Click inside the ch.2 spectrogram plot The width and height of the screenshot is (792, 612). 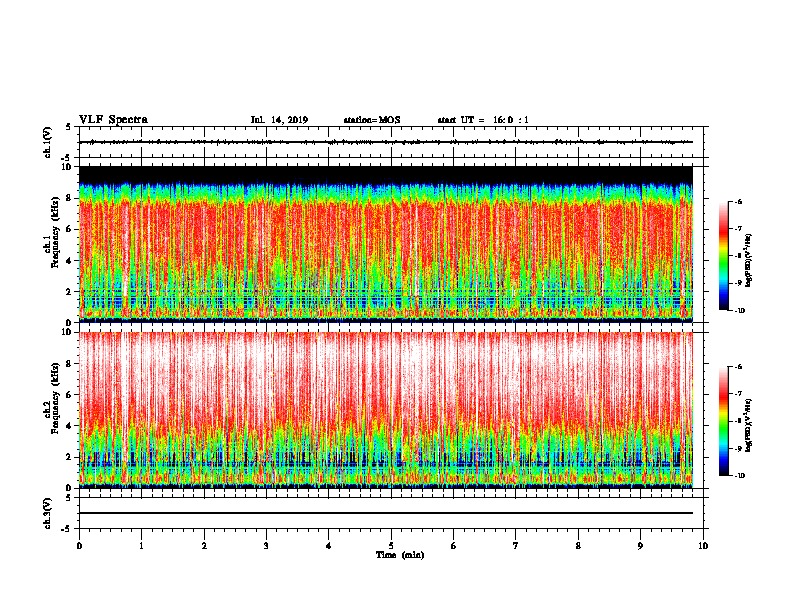click(386, 410)
